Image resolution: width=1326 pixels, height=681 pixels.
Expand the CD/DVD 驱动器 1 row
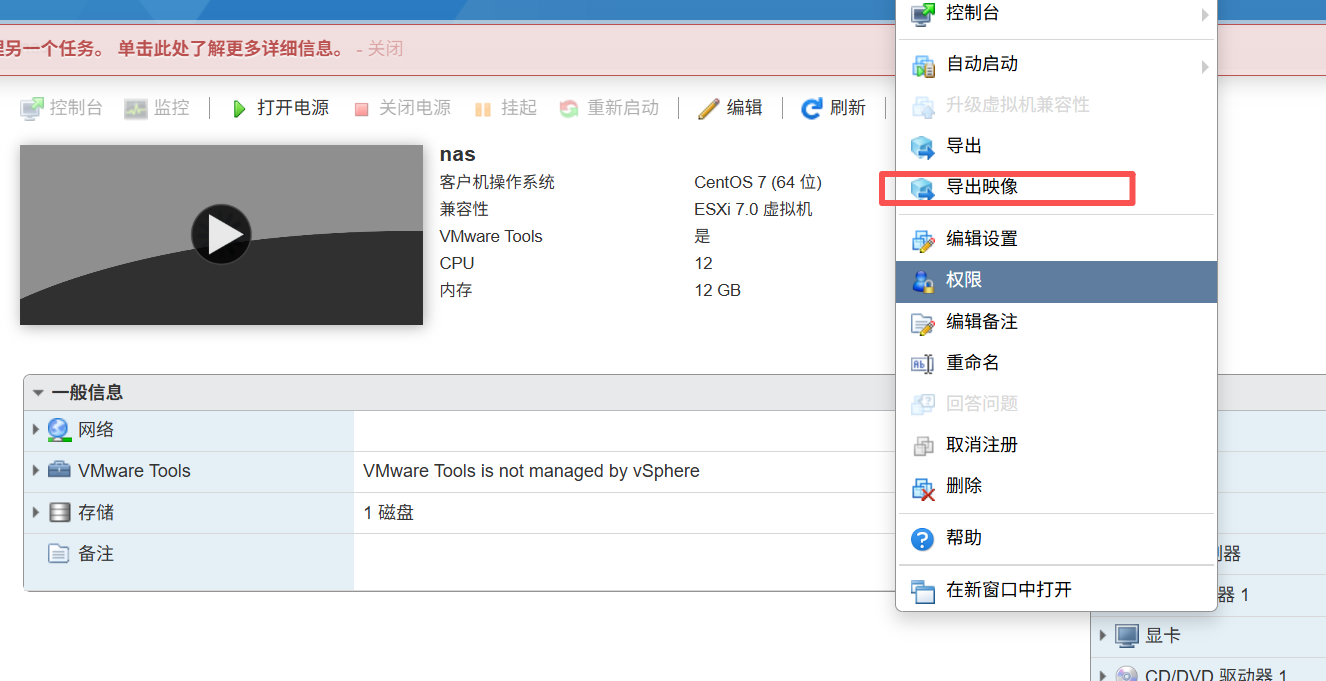(x=1103, y=675)
